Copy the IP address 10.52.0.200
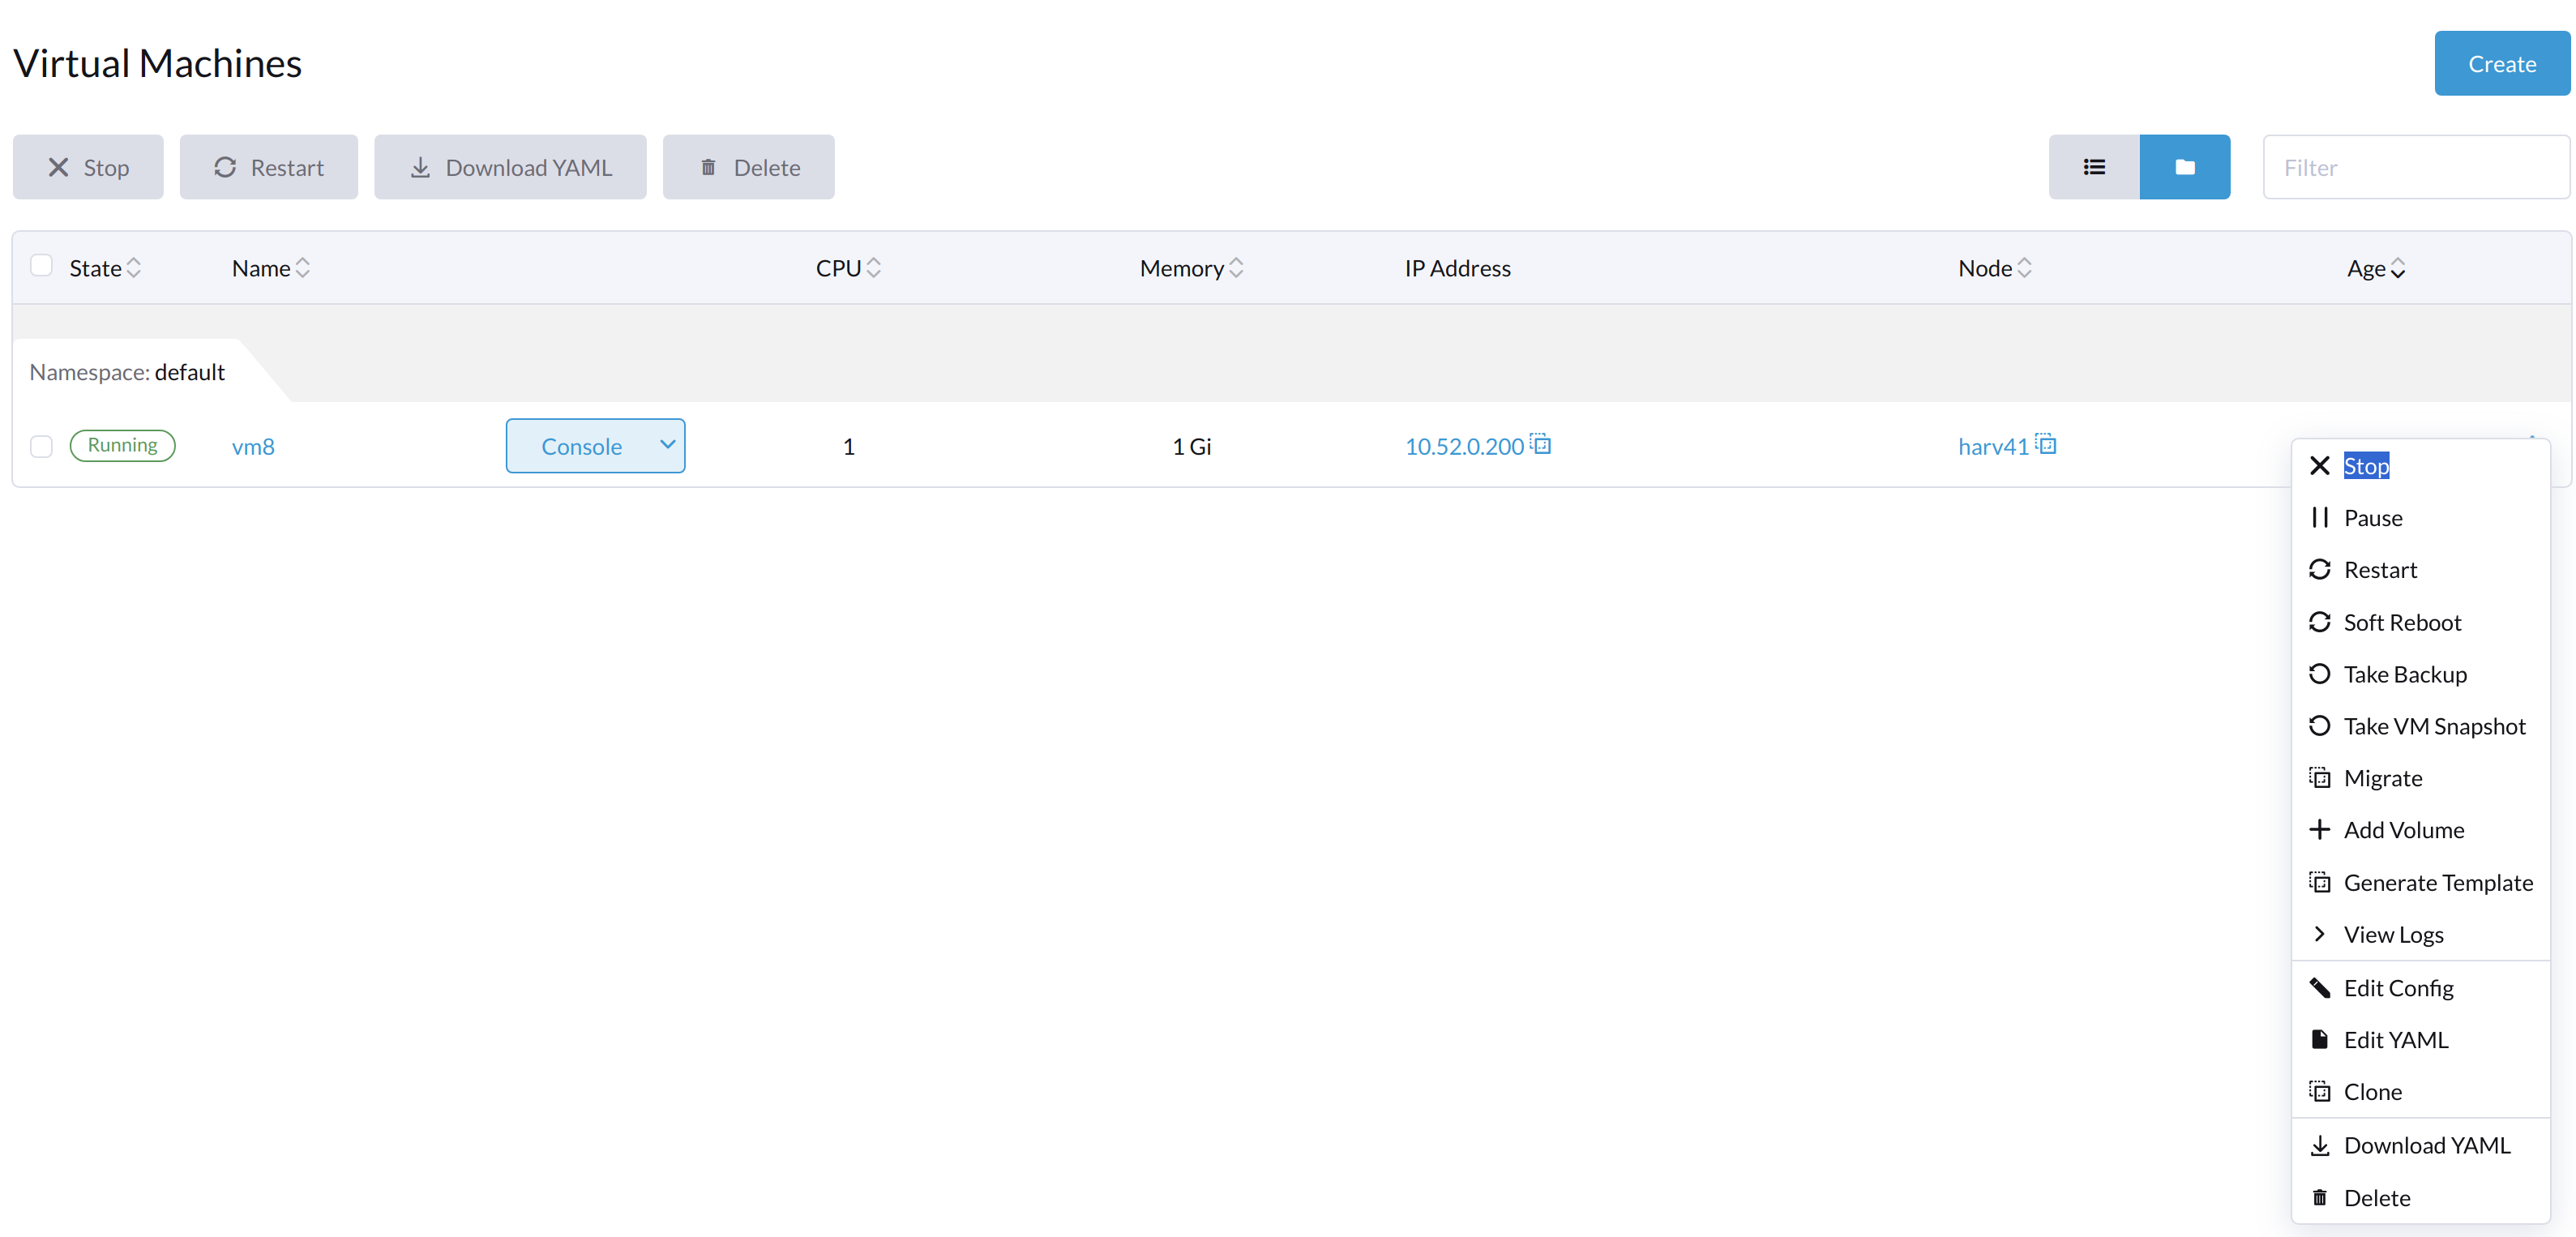The height and width of the screenshot is (1237, 2576). (x=1541, y=444)
